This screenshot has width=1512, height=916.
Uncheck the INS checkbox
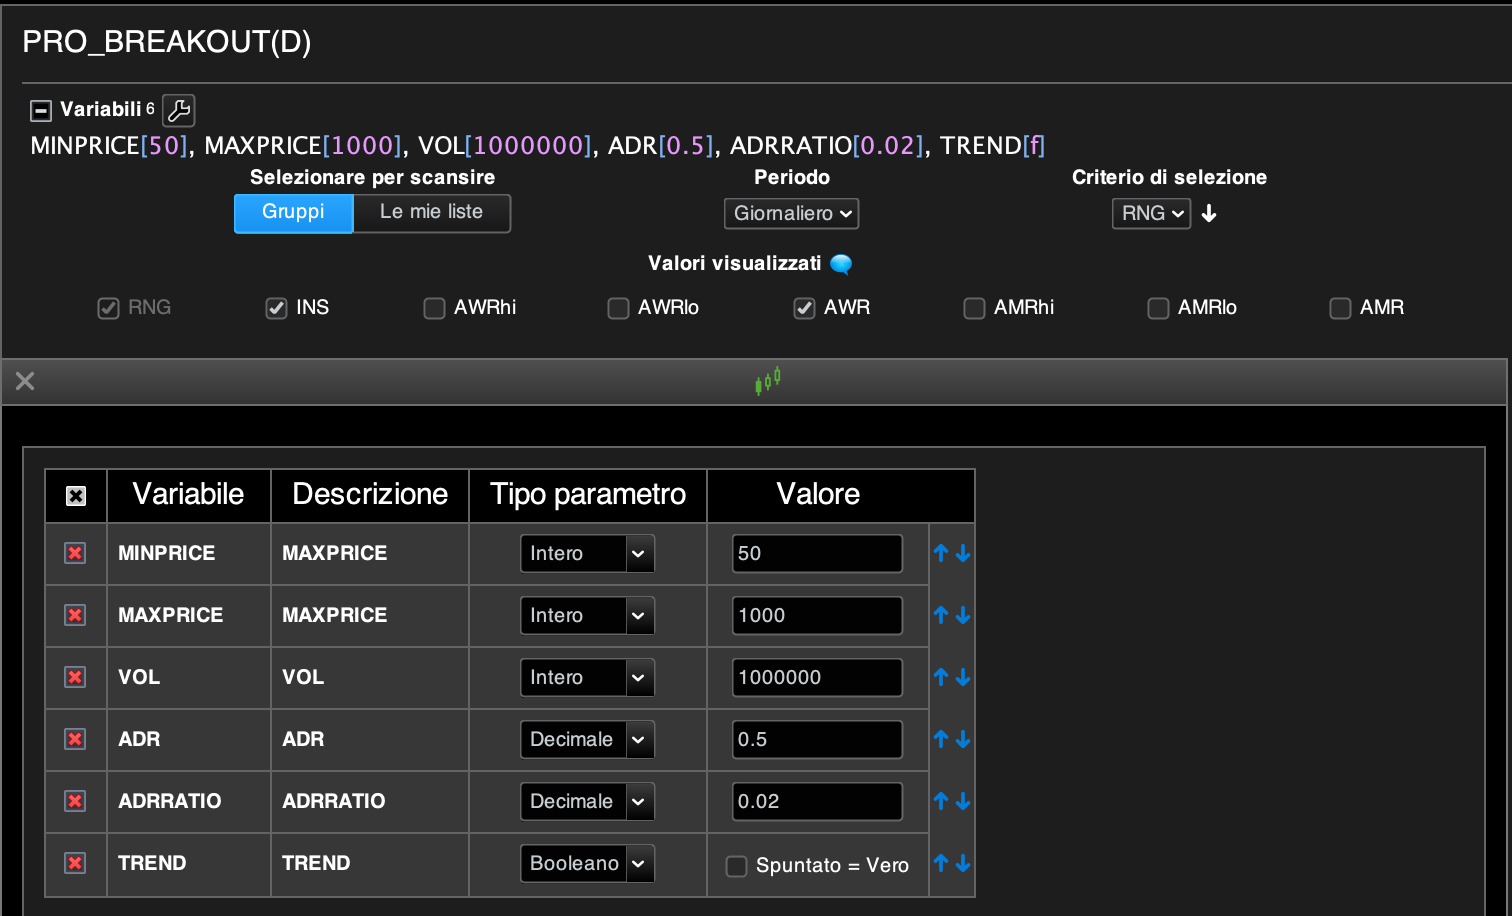276,308
